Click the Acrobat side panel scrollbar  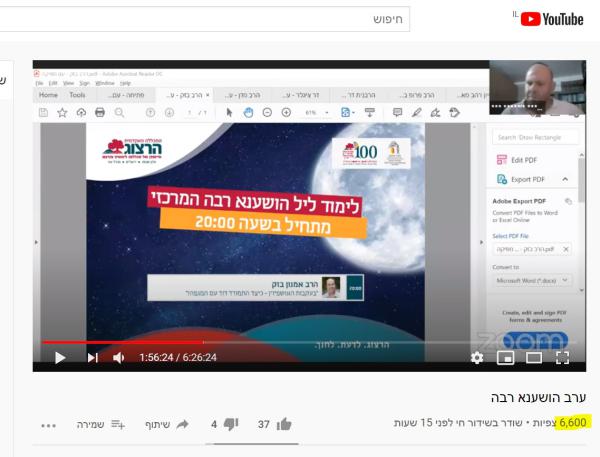(582, 180)
